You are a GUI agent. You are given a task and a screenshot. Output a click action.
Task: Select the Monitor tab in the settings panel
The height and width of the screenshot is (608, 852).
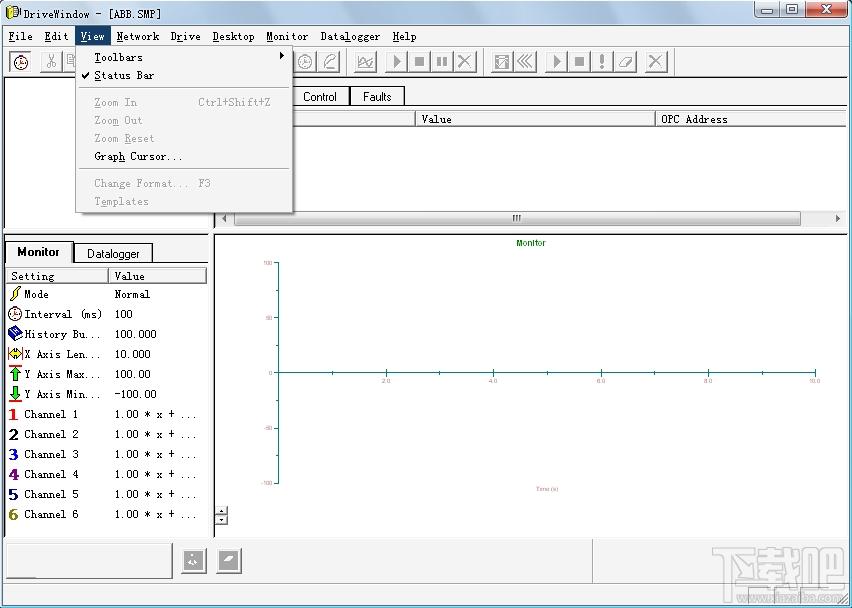click(39, 252)
